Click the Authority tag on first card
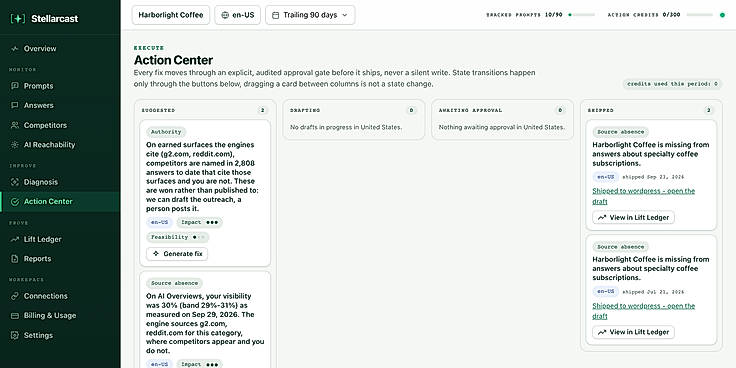This screenshot has height=368, width=736. point(166,132)
